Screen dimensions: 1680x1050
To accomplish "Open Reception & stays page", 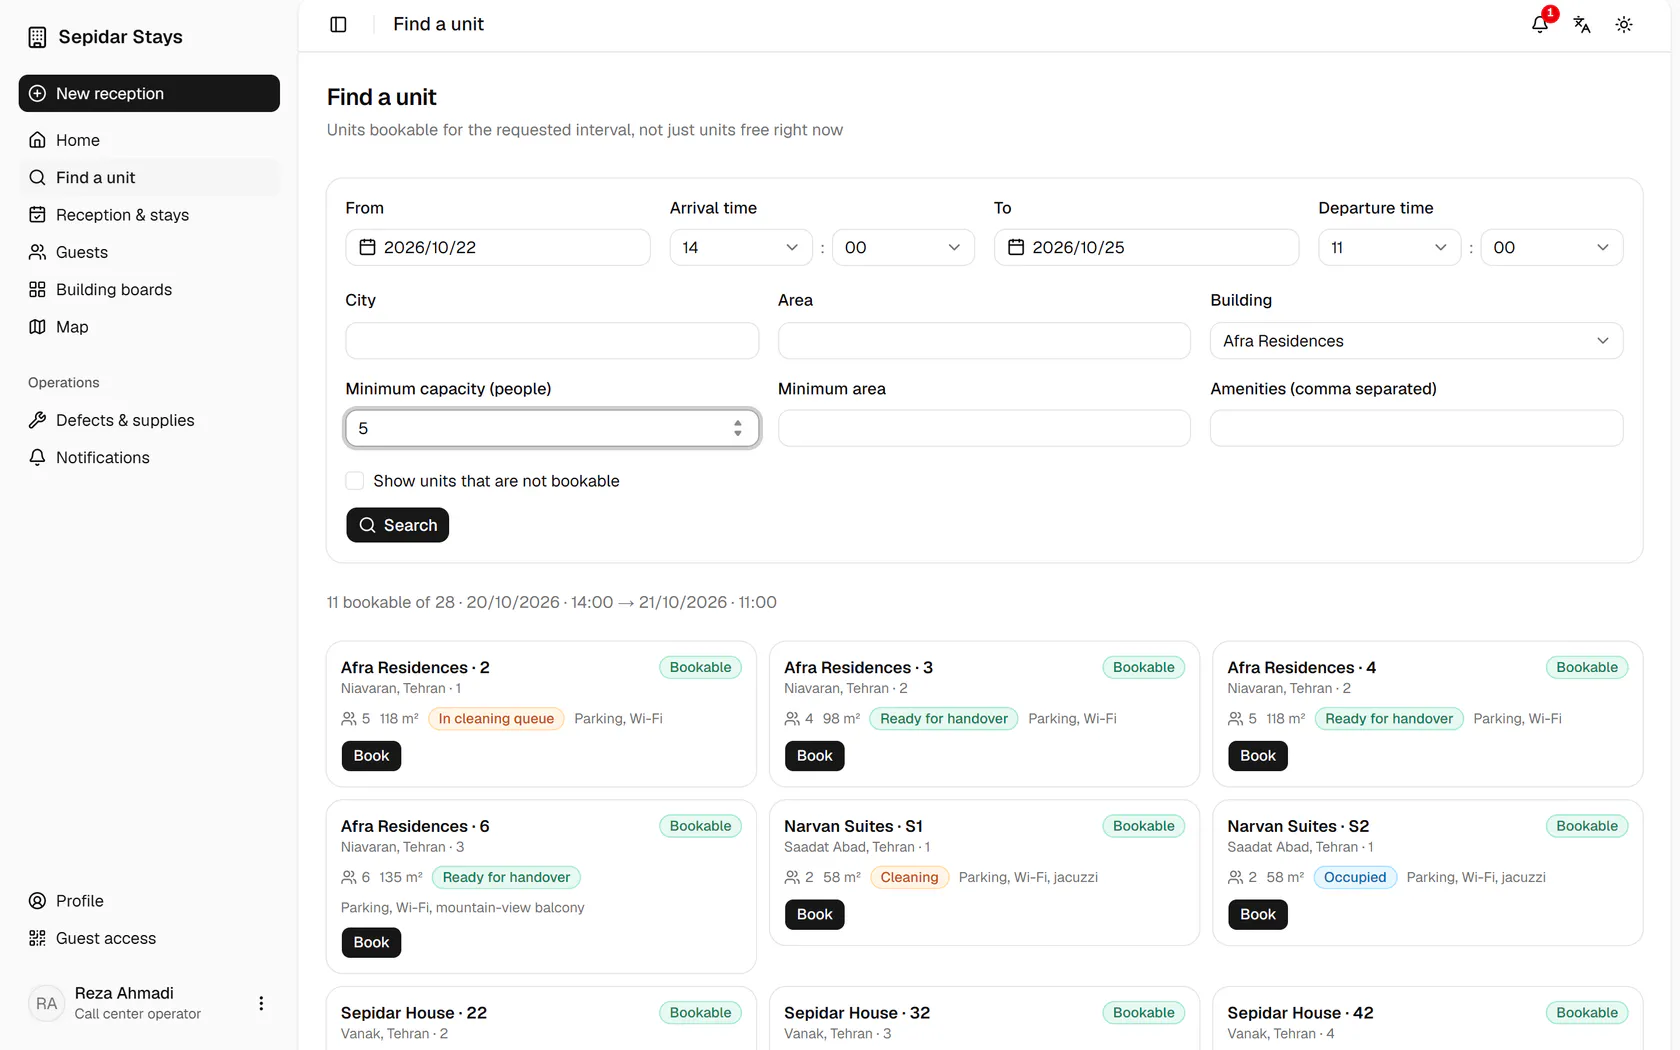I will (149, 215).
